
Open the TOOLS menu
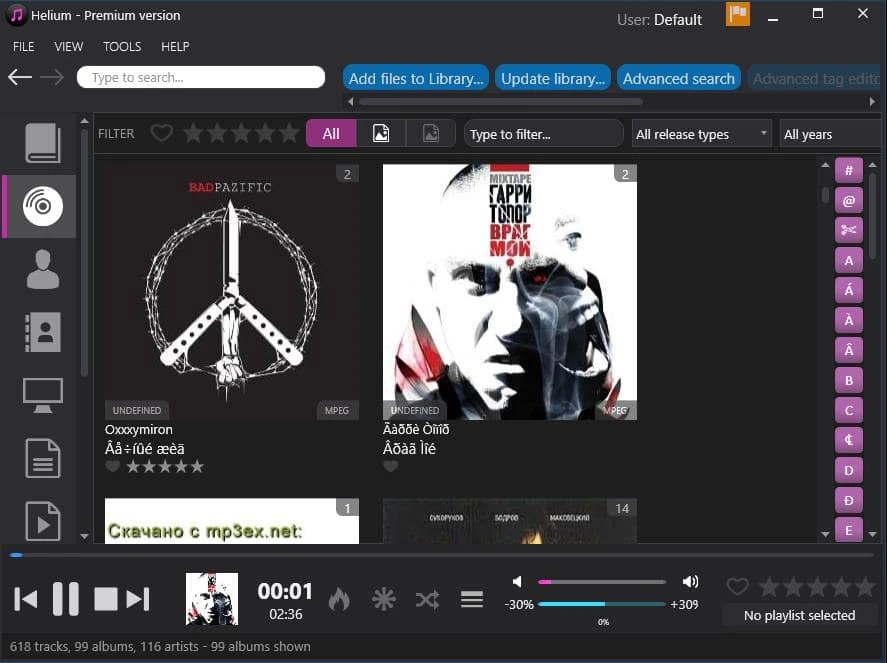pyautogui.click(x=122, y=46)
